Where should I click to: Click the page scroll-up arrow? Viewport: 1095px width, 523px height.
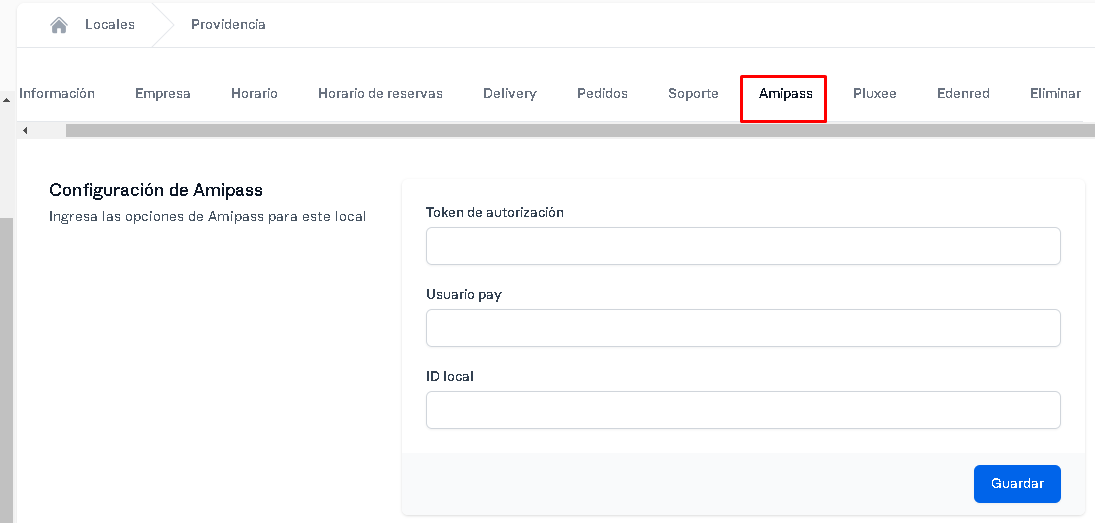(6, 100)
